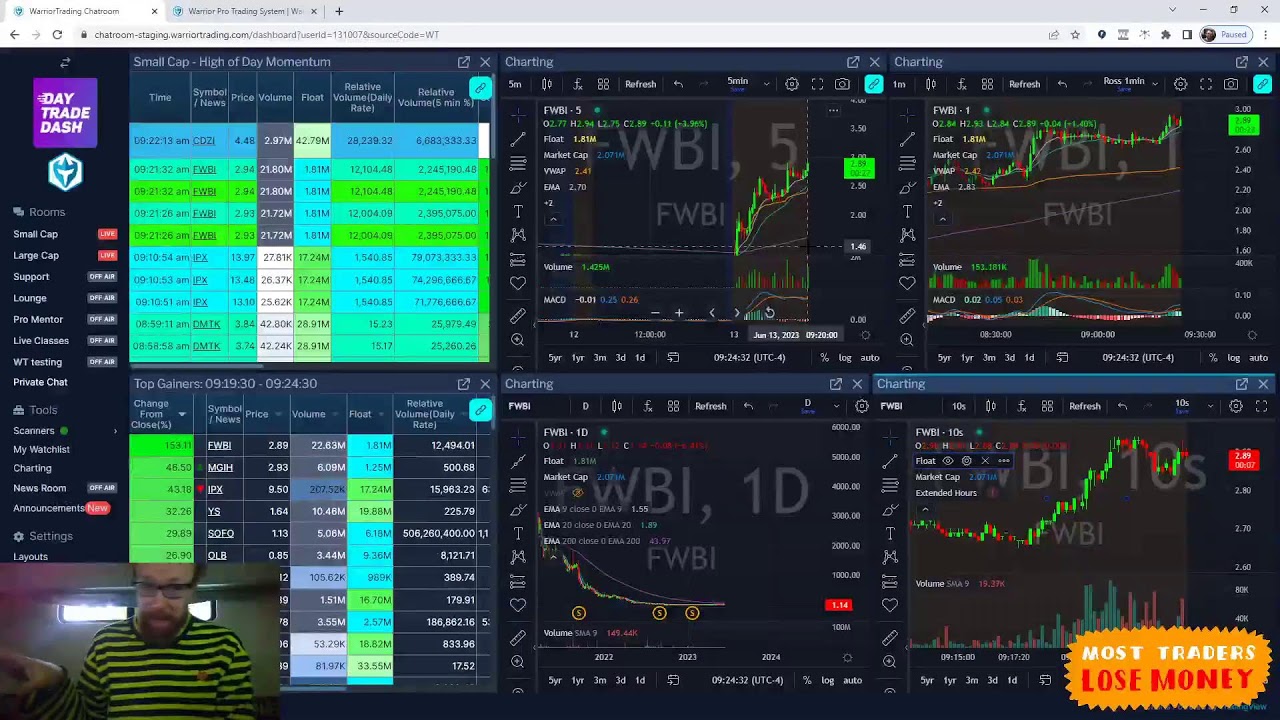The image size is (1280, 720).
Task: Expand the Scanners submenu arrow
Action: 115,431
